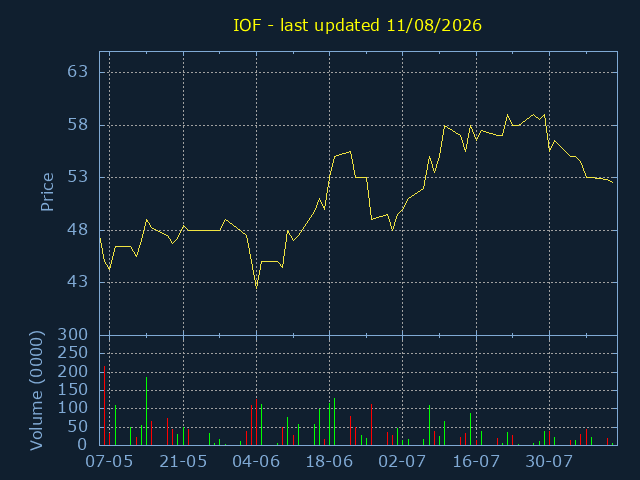Click the 300 volume axis label
The width and height of the screenshot is (640, 480).
click(x=73, y=335)
